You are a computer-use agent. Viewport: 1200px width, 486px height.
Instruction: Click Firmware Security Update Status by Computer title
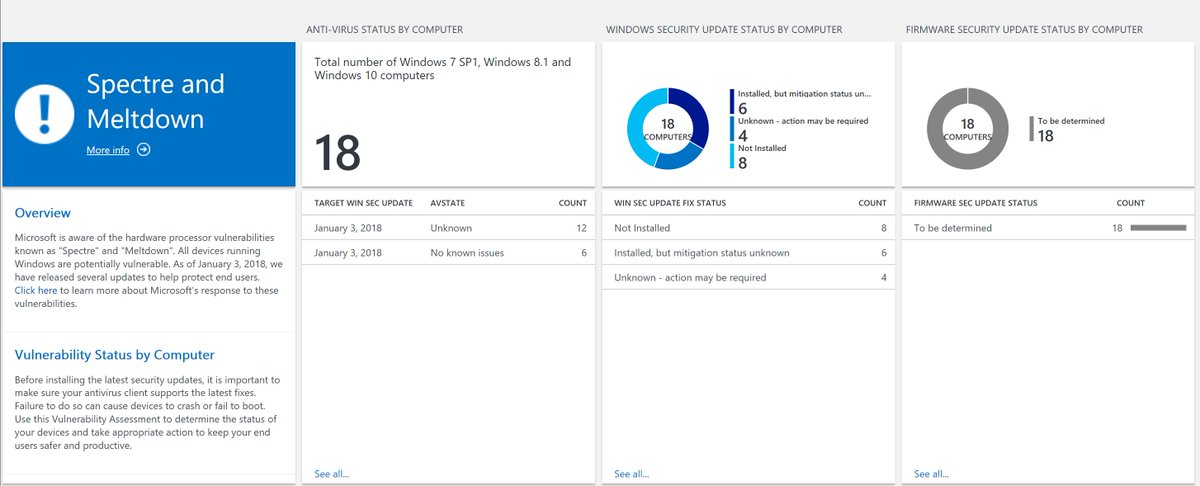point(1024,31)
